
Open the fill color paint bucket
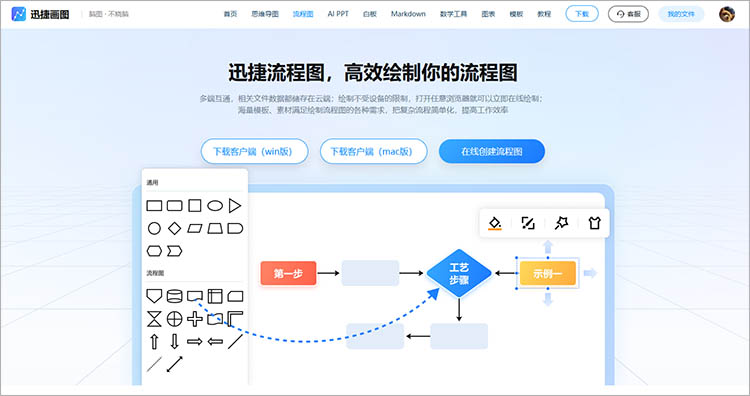pos(495,223)
